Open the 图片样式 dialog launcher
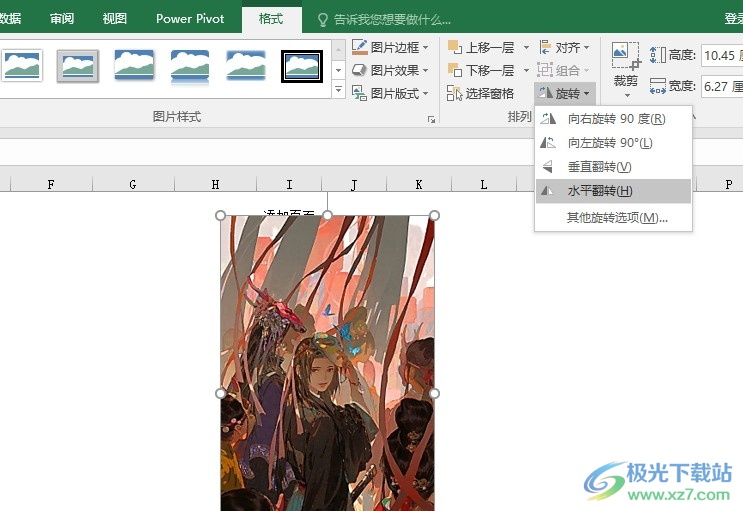Image resolution: width=743 pixels, height=511 pixels. [x=431, y=119]
